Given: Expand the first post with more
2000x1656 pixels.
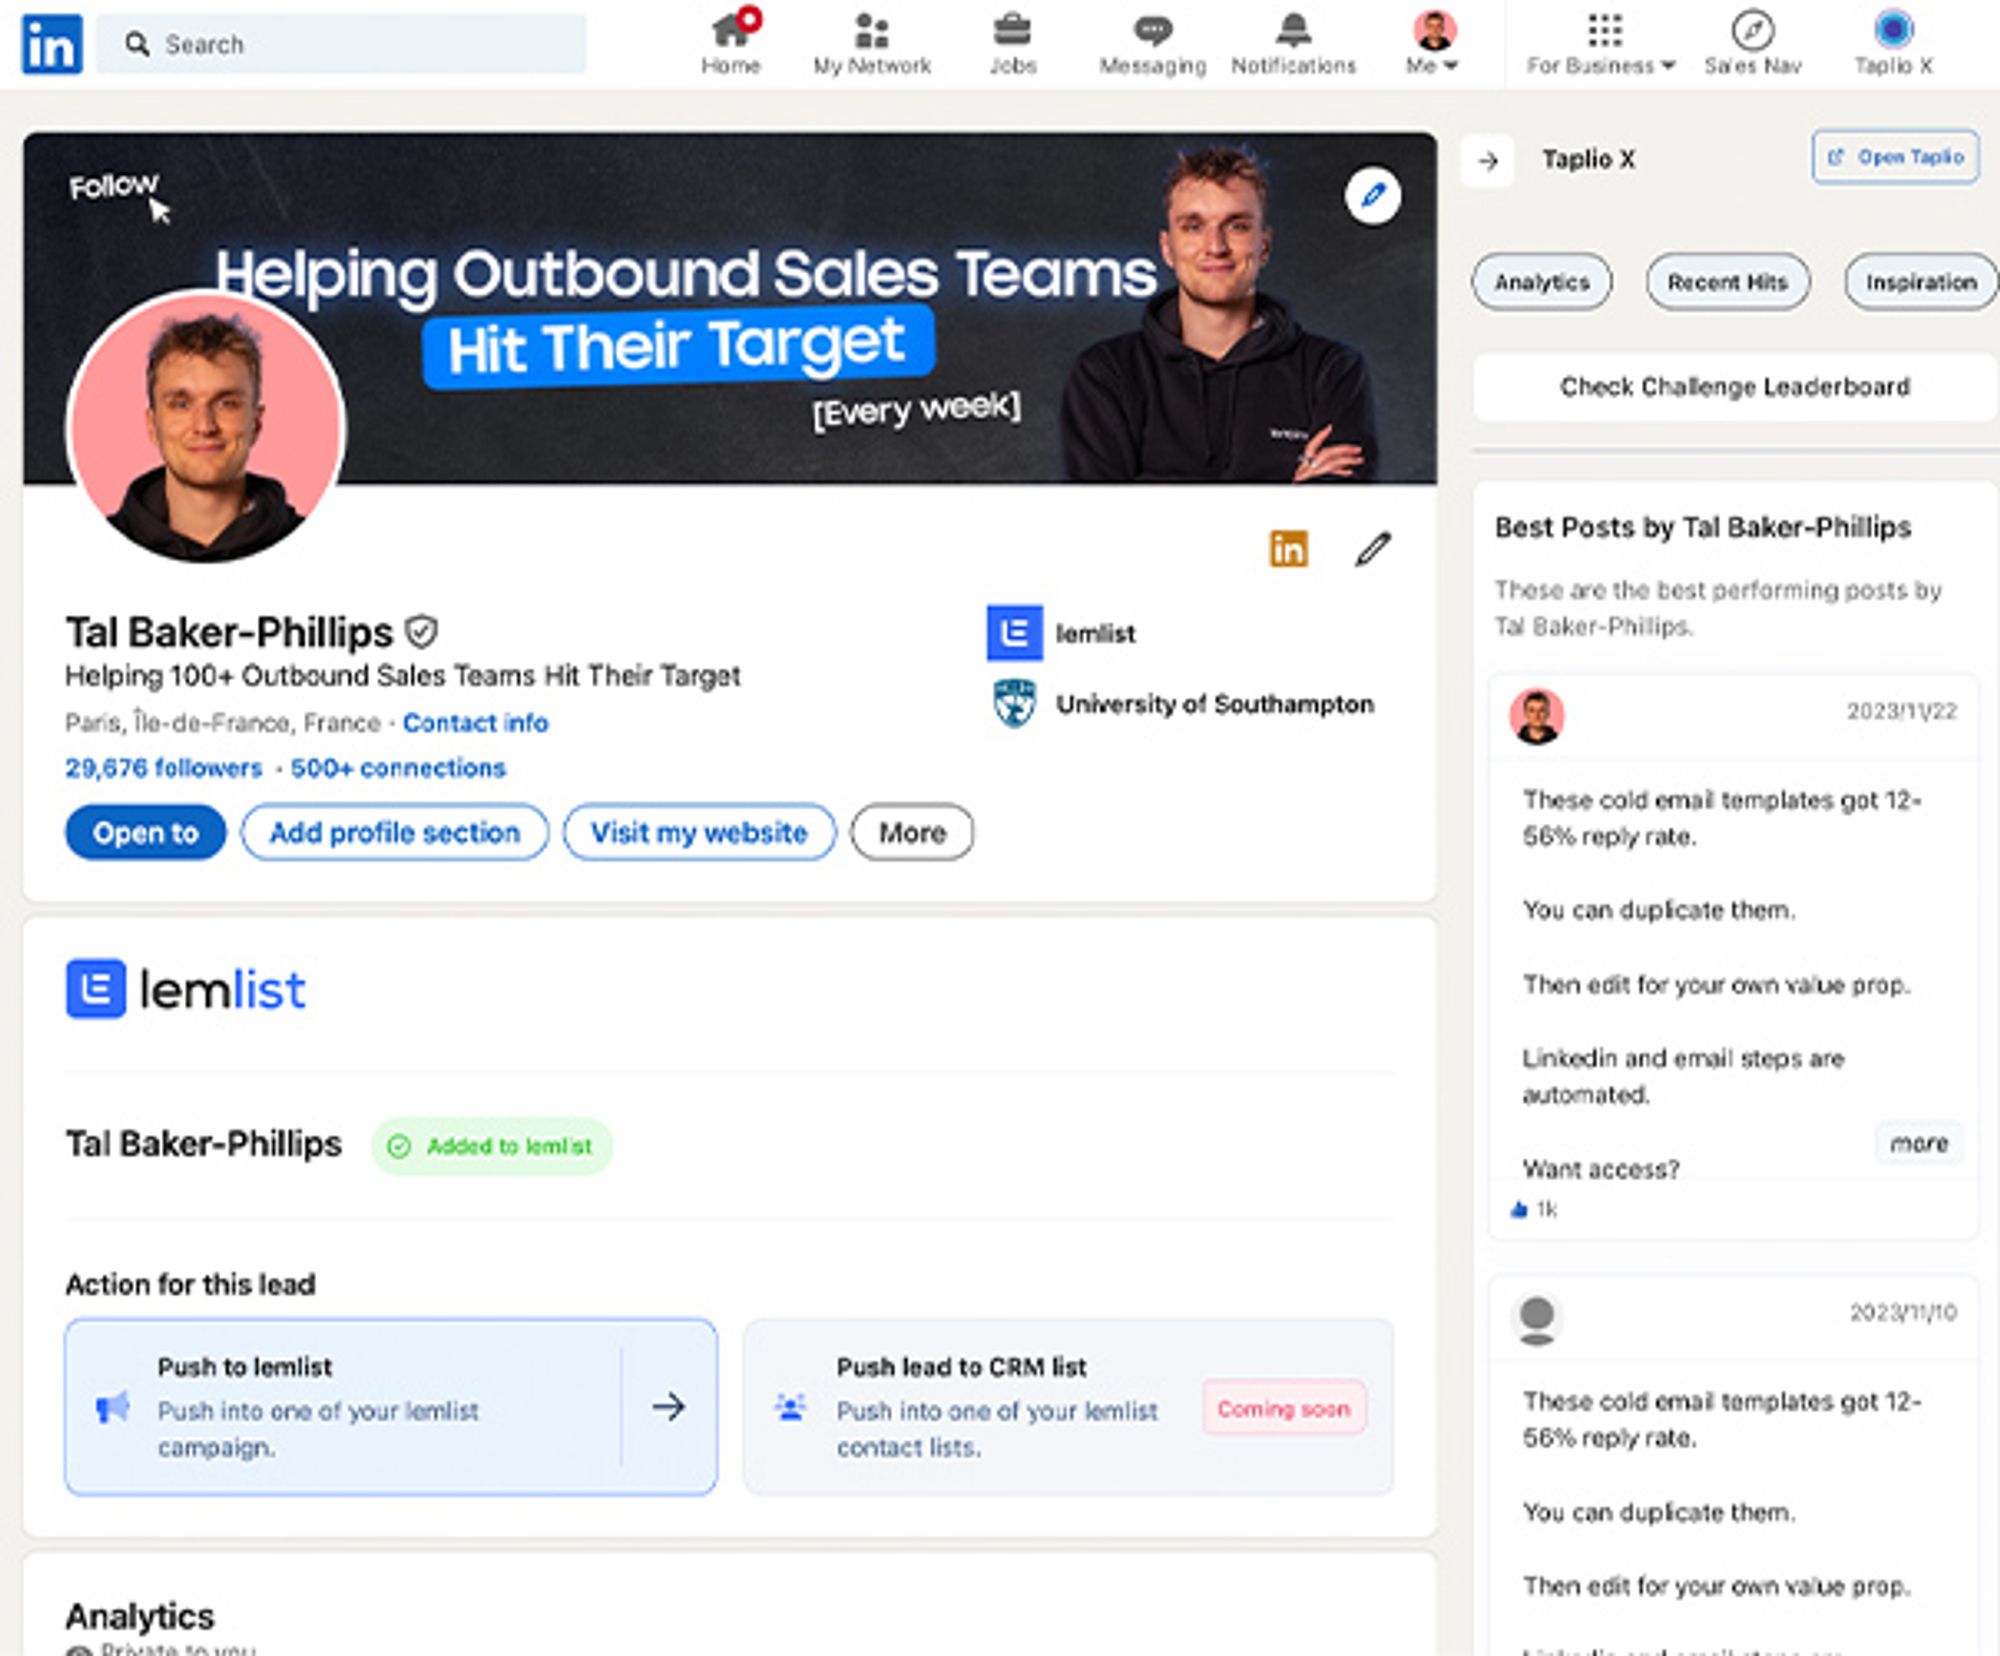Looking at the screenshot, I should (1919, 1143).
